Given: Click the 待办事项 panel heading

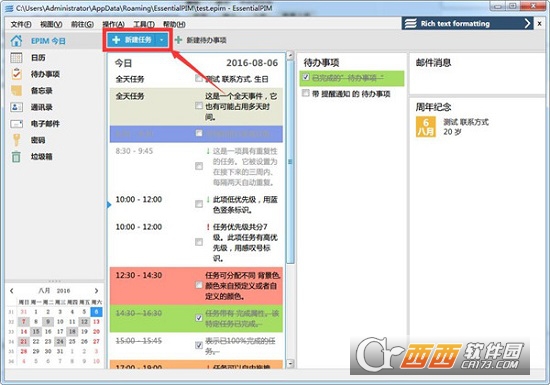Looking at the screenshot, I should [321, 63].
